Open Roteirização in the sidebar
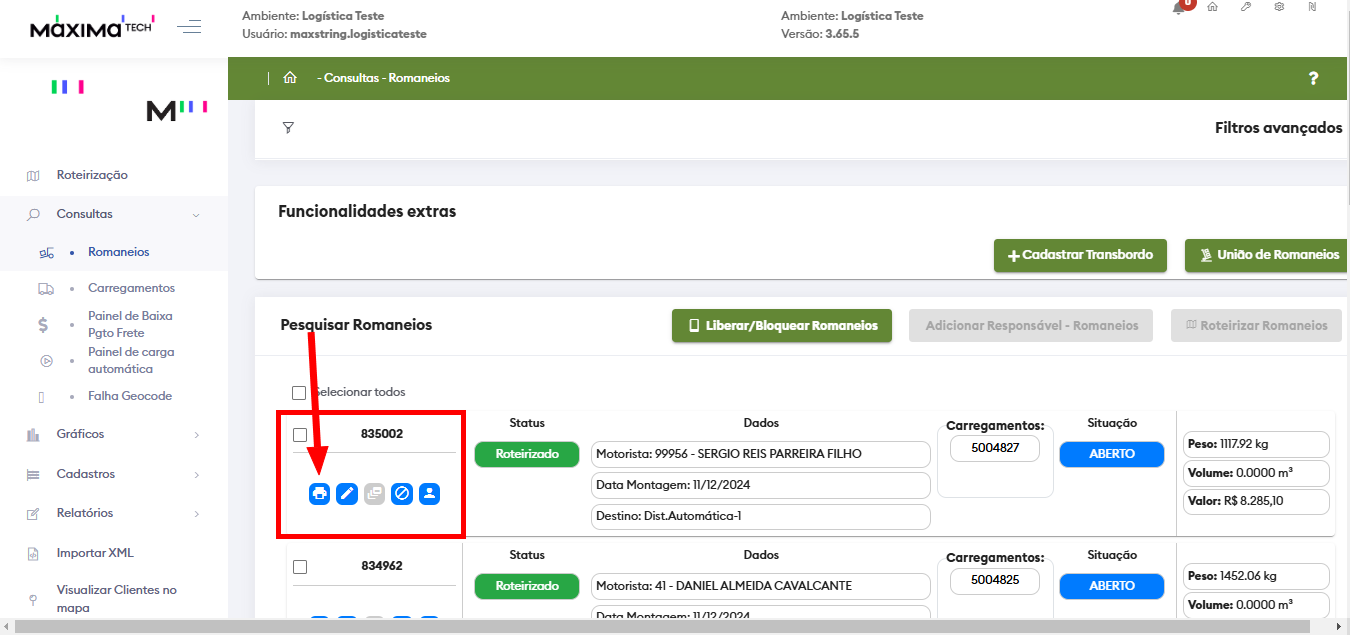Screen dimensions: 1350x635 point(92,175)
